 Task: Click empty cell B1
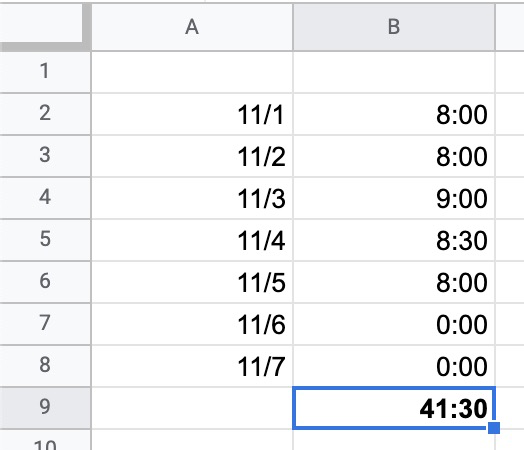pos(394,72)
